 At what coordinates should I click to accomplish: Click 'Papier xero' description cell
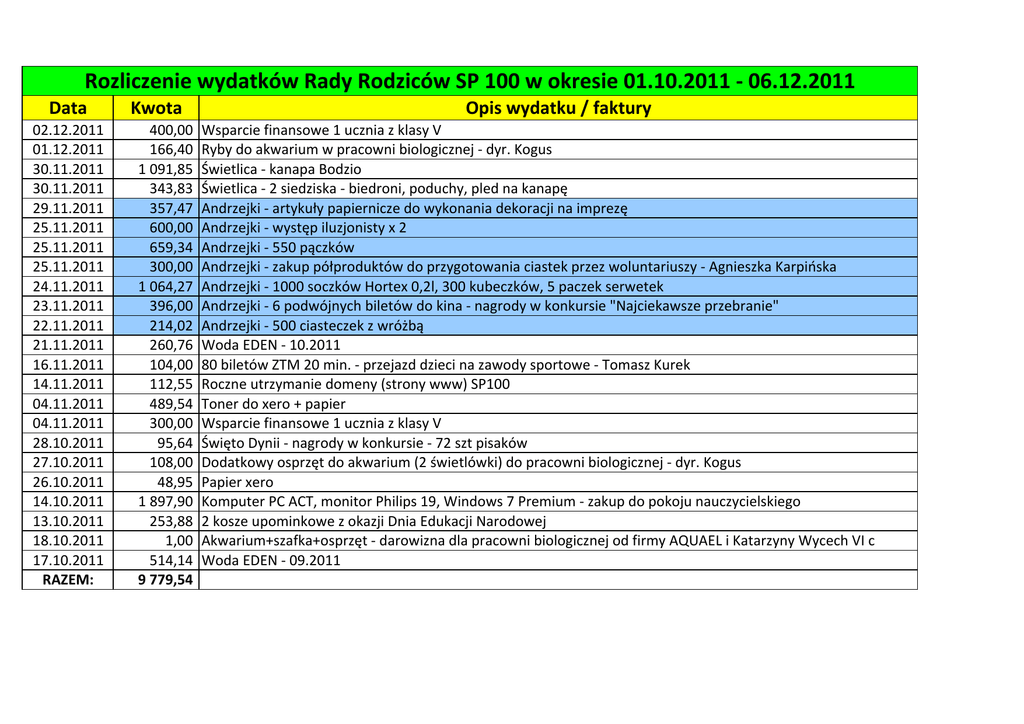(557, 482)
